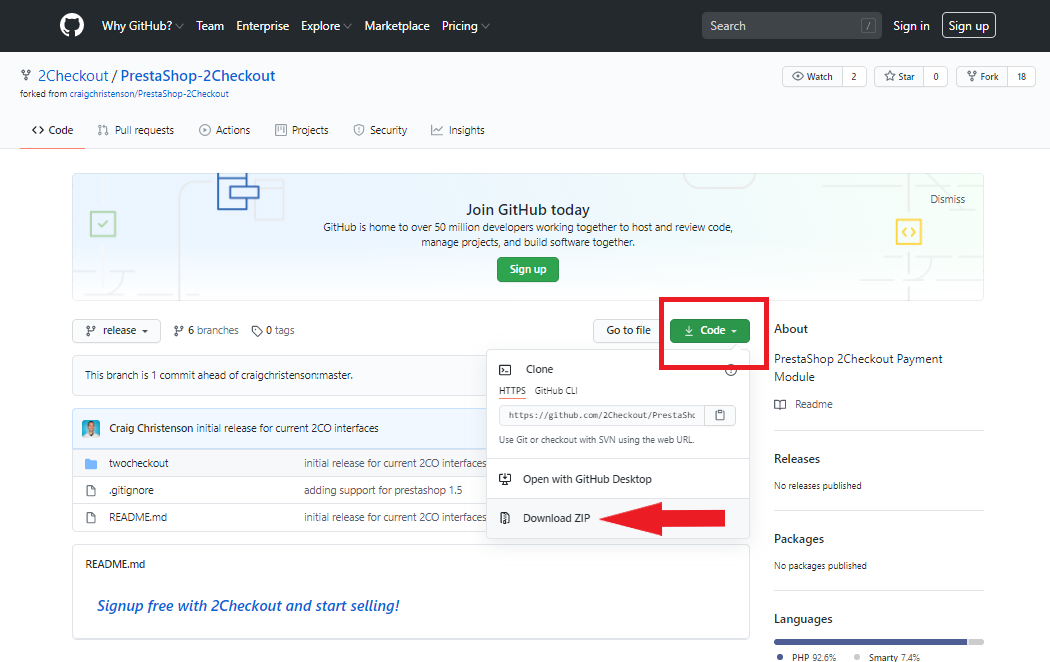This screenshot has width=1050, height=662.
Task: Click Download ZIP option
Action: pyautogui.click(x=617, y=518)
